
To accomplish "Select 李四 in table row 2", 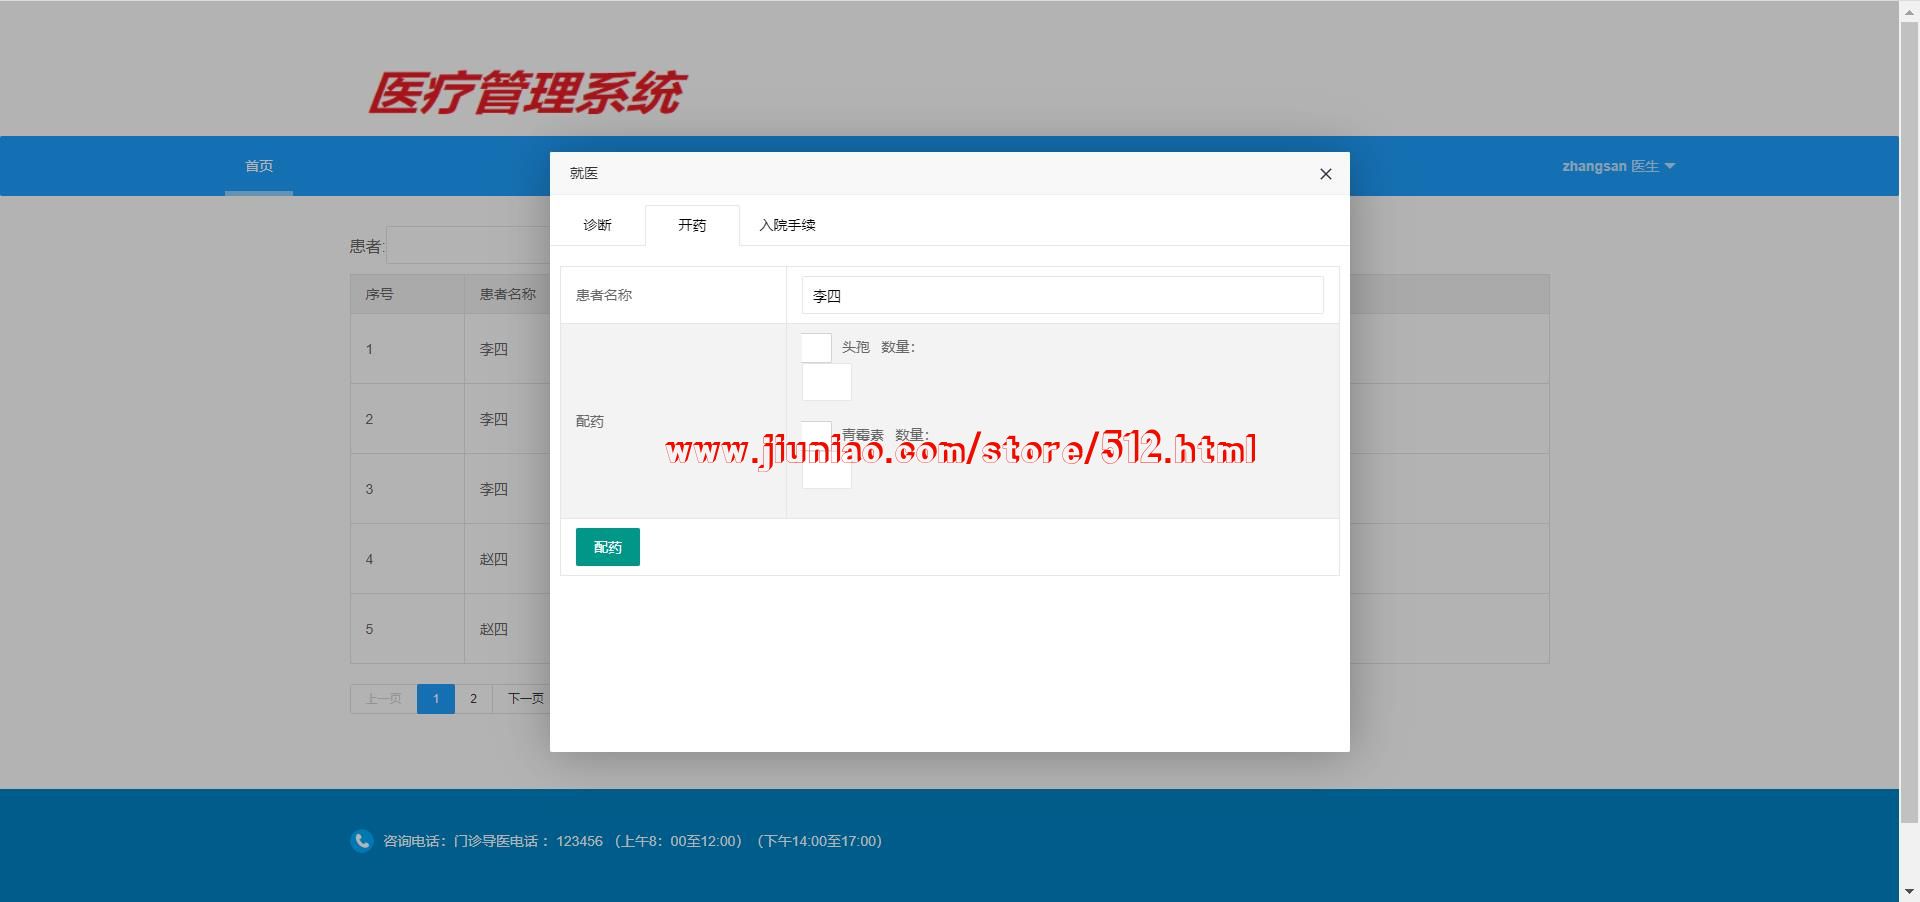I will pos(494,419).
